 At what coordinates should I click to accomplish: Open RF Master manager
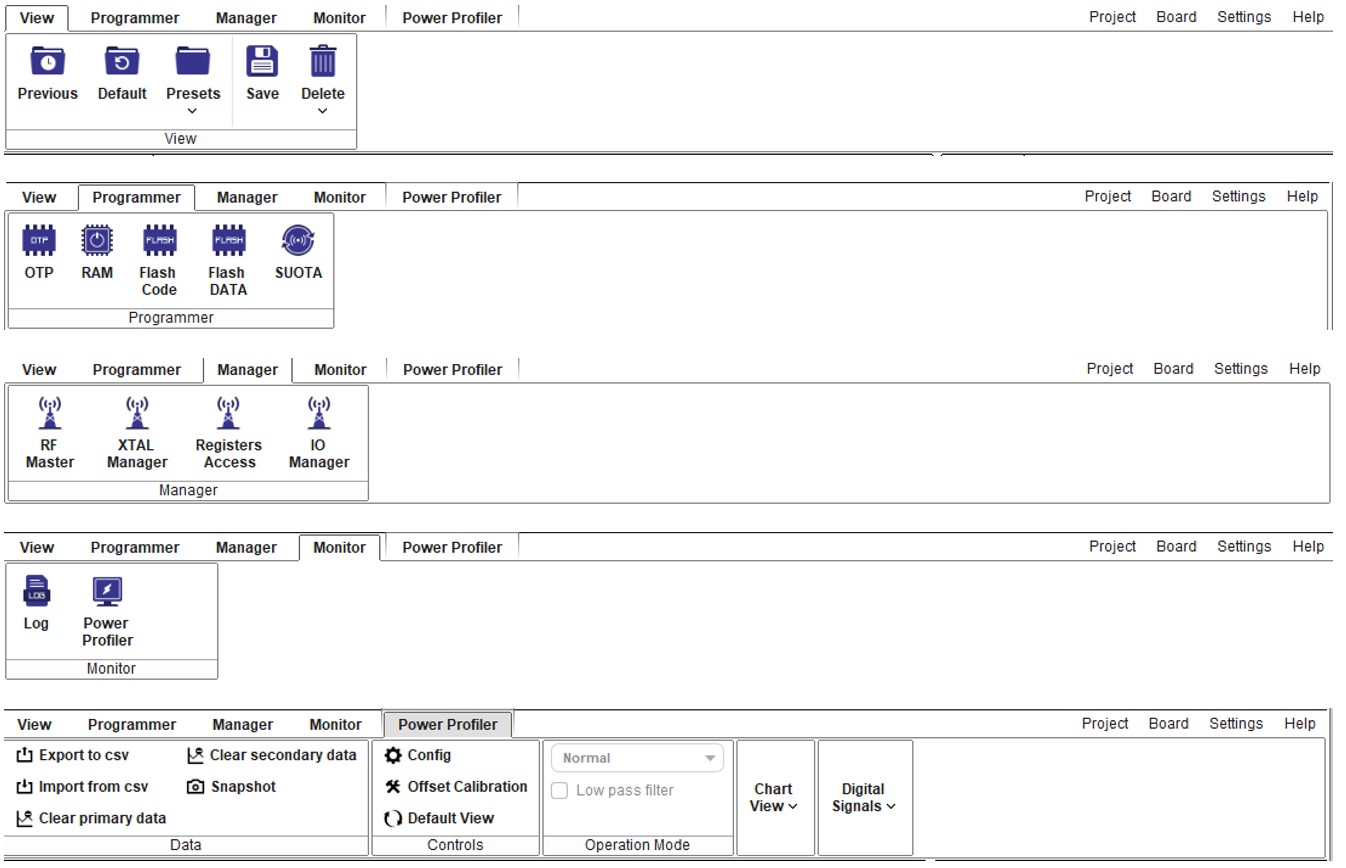[x=49, y=414]
